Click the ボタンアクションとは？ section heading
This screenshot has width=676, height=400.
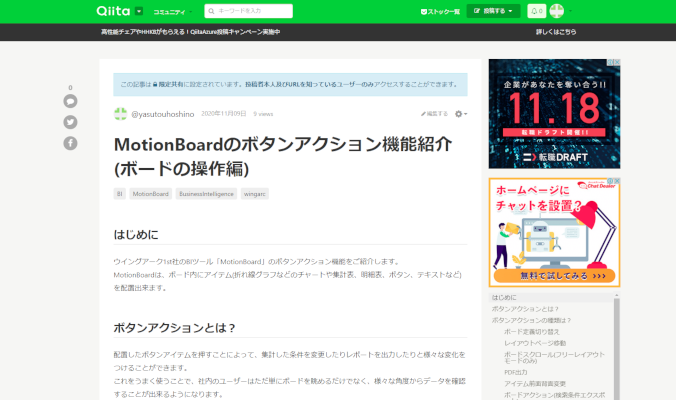(175, 328)
